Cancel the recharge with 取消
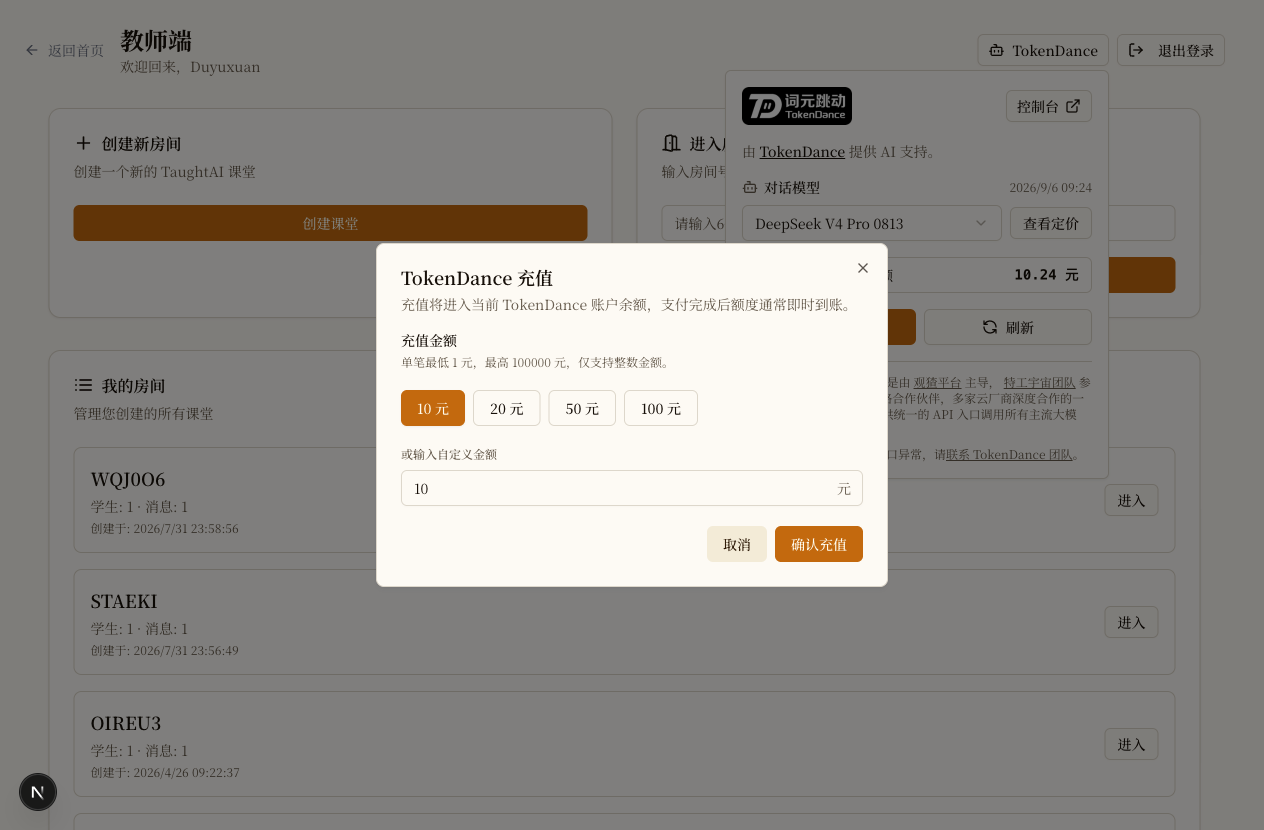The image size is (1264, 830). pos(737,544)
